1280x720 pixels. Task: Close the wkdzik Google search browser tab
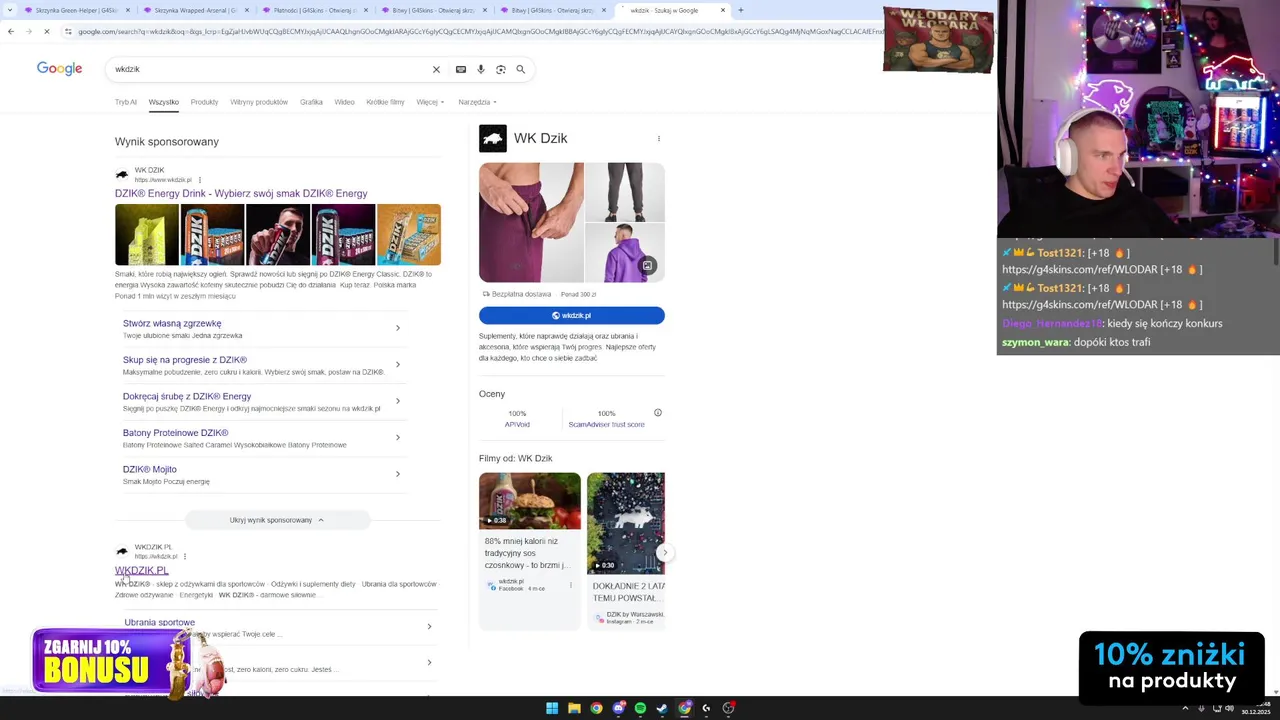(x=723, y=10)
